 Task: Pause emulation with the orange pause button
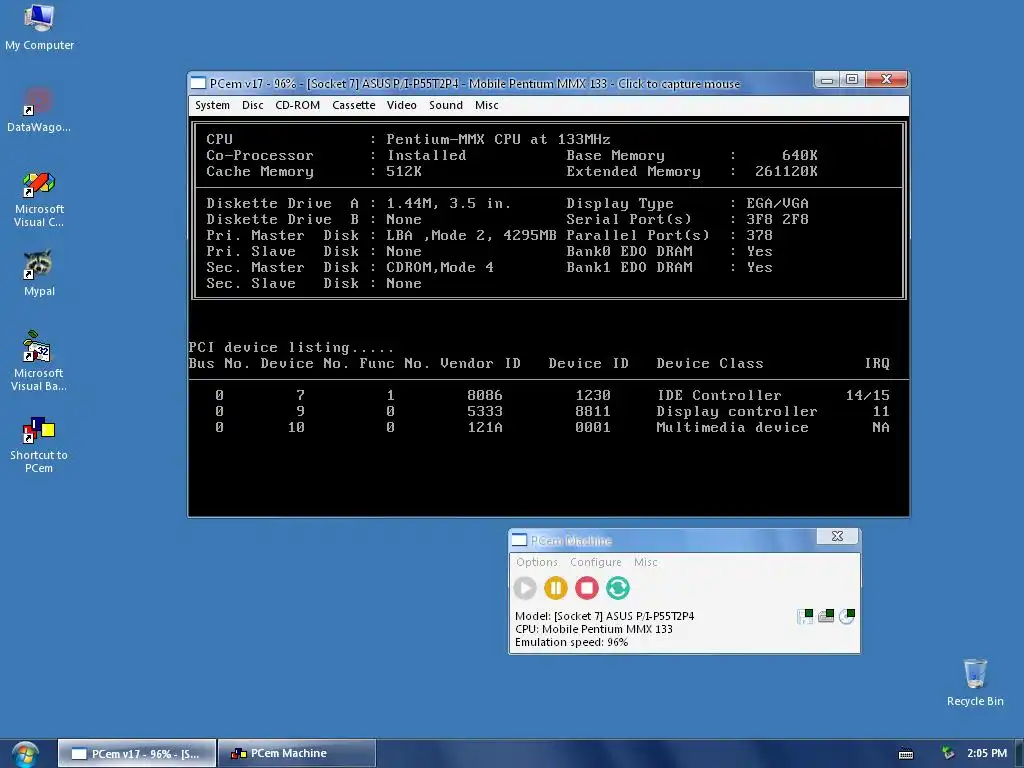556,588
